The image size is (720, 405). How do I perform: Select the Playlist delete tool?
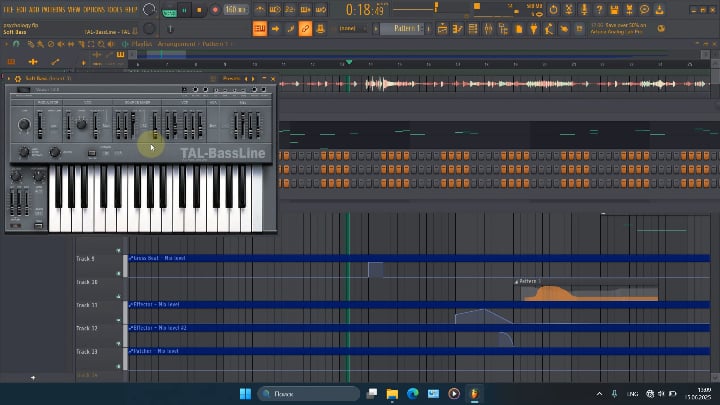pos(51,44)
